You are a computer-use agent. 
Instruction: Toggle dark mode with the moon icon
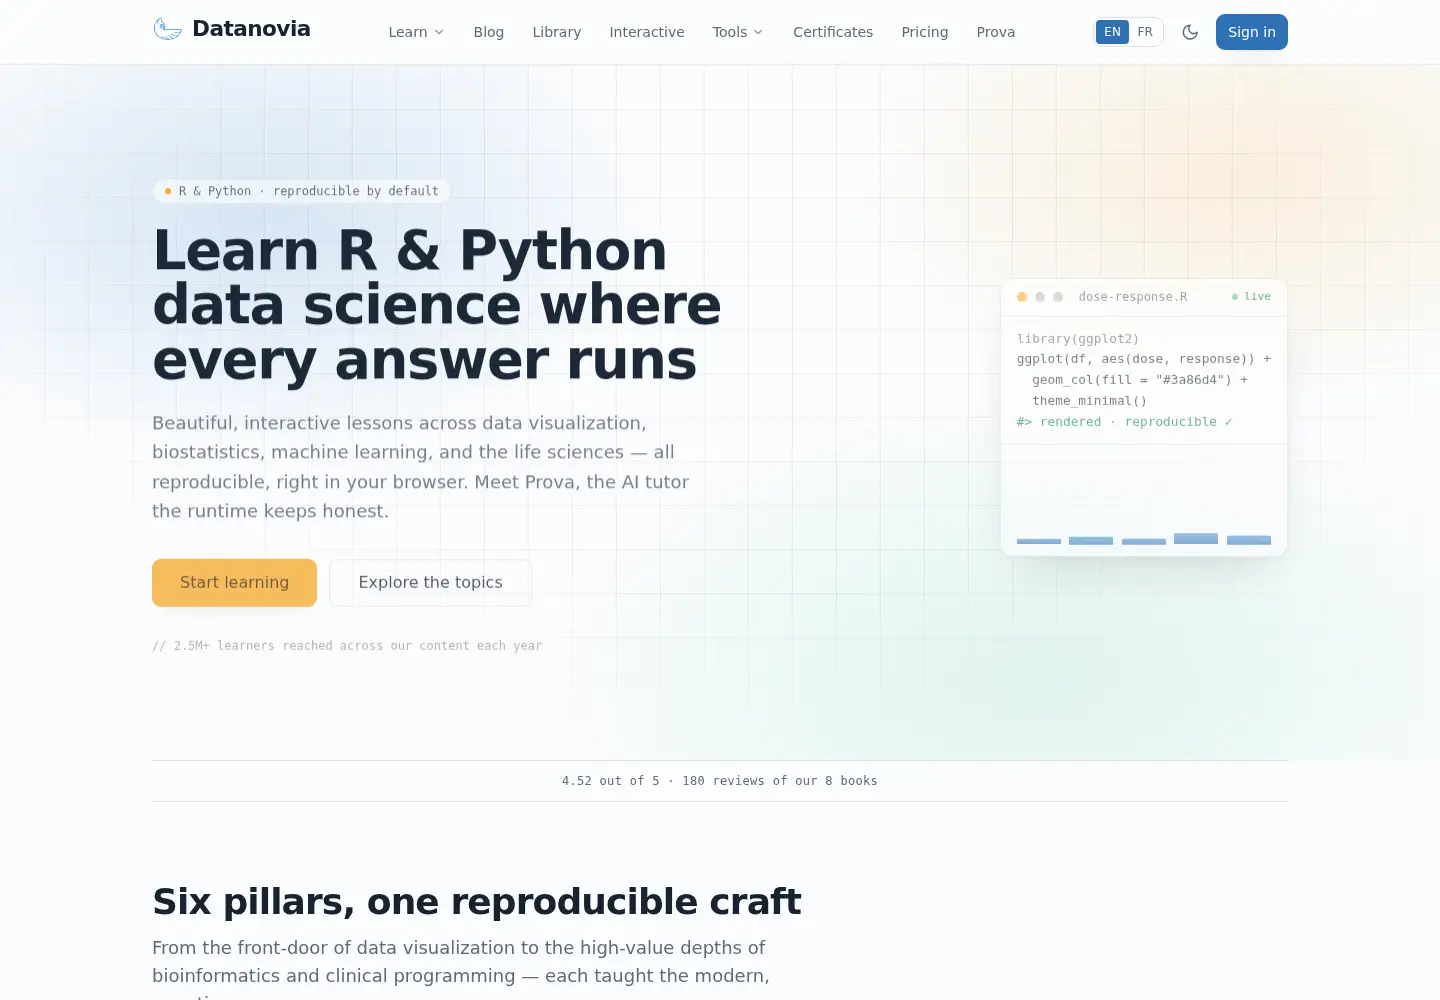coord(1190,32)
